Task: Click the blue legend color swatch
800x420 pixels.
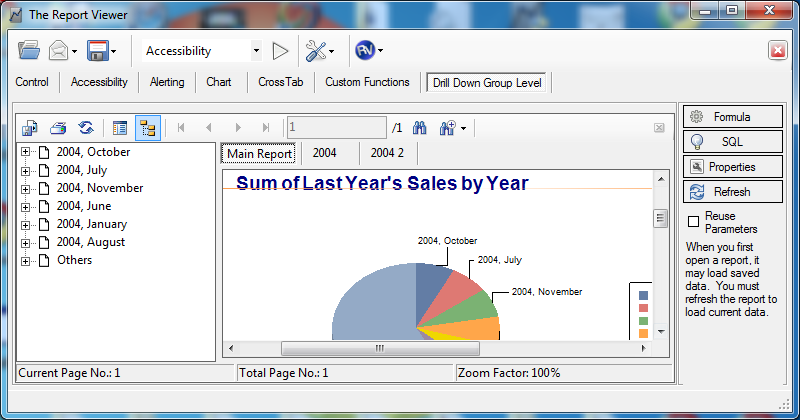Action: pos(643,295)
